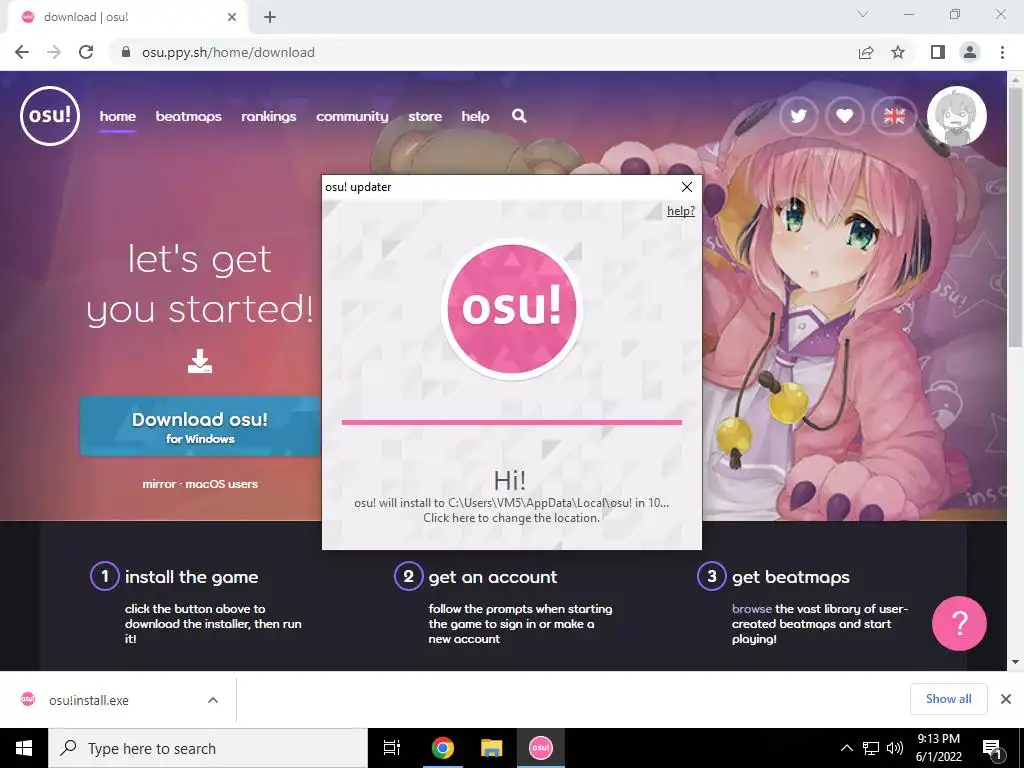This screenshot has width=1024, height=768.
Task: Click the pink updater progress bar
Action: point(511,423)
